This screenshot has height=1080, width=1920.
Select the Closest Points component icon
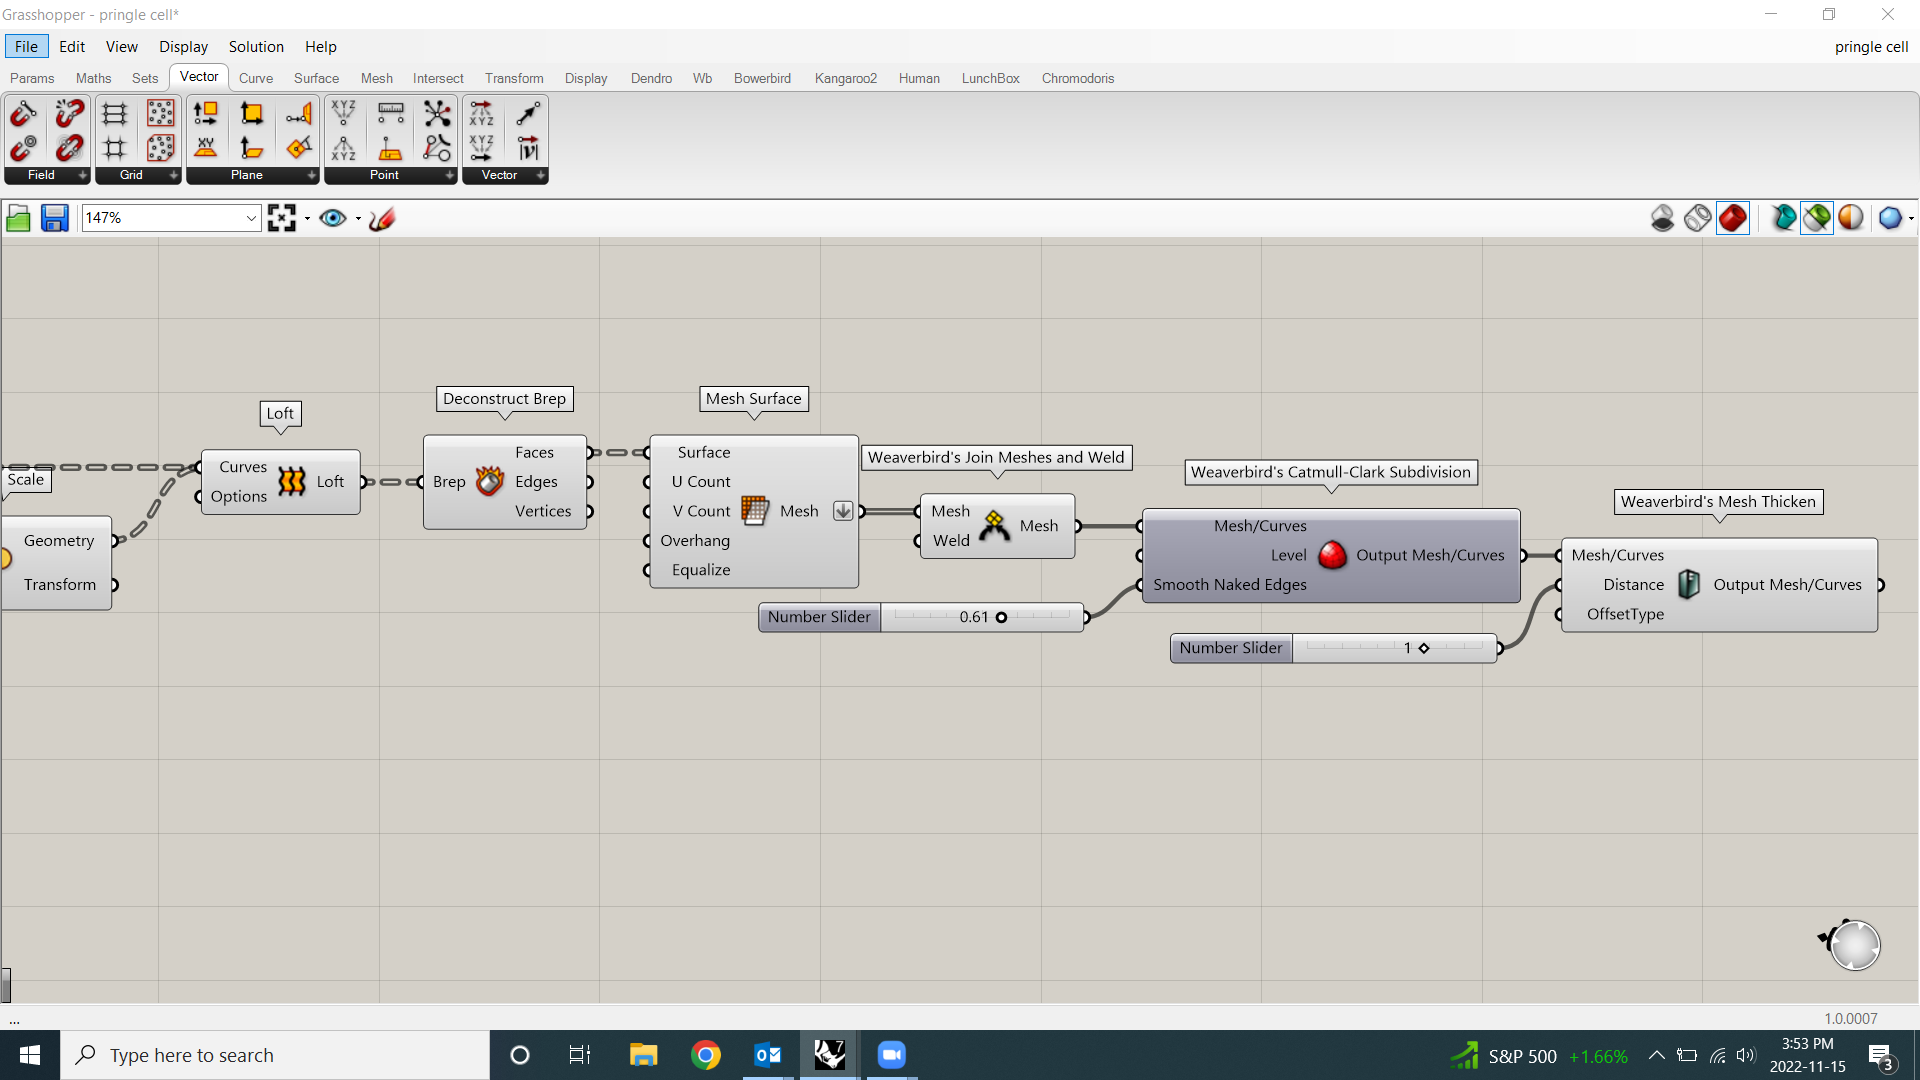pyautogui.click(x=437, y=113)
